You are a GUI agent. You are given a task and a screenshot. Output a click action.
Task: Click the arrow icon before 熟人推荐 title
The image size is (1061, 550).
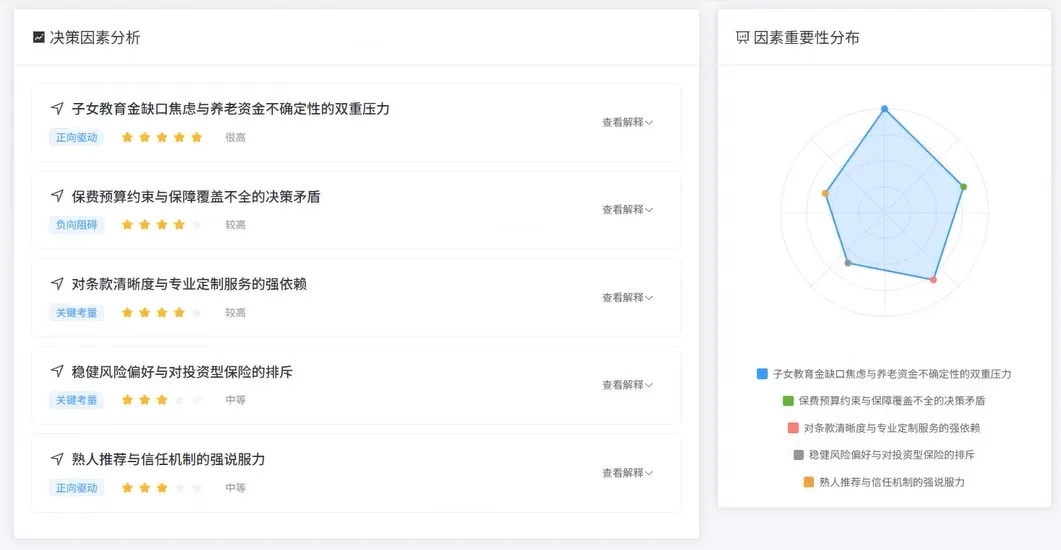point(57,459)
